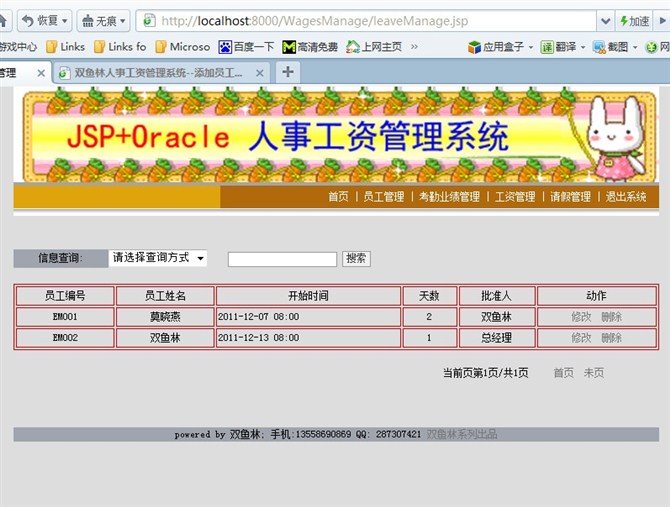Go to 首页 in navigation menu
Viewport: 670px width, 507px height.
338,196
